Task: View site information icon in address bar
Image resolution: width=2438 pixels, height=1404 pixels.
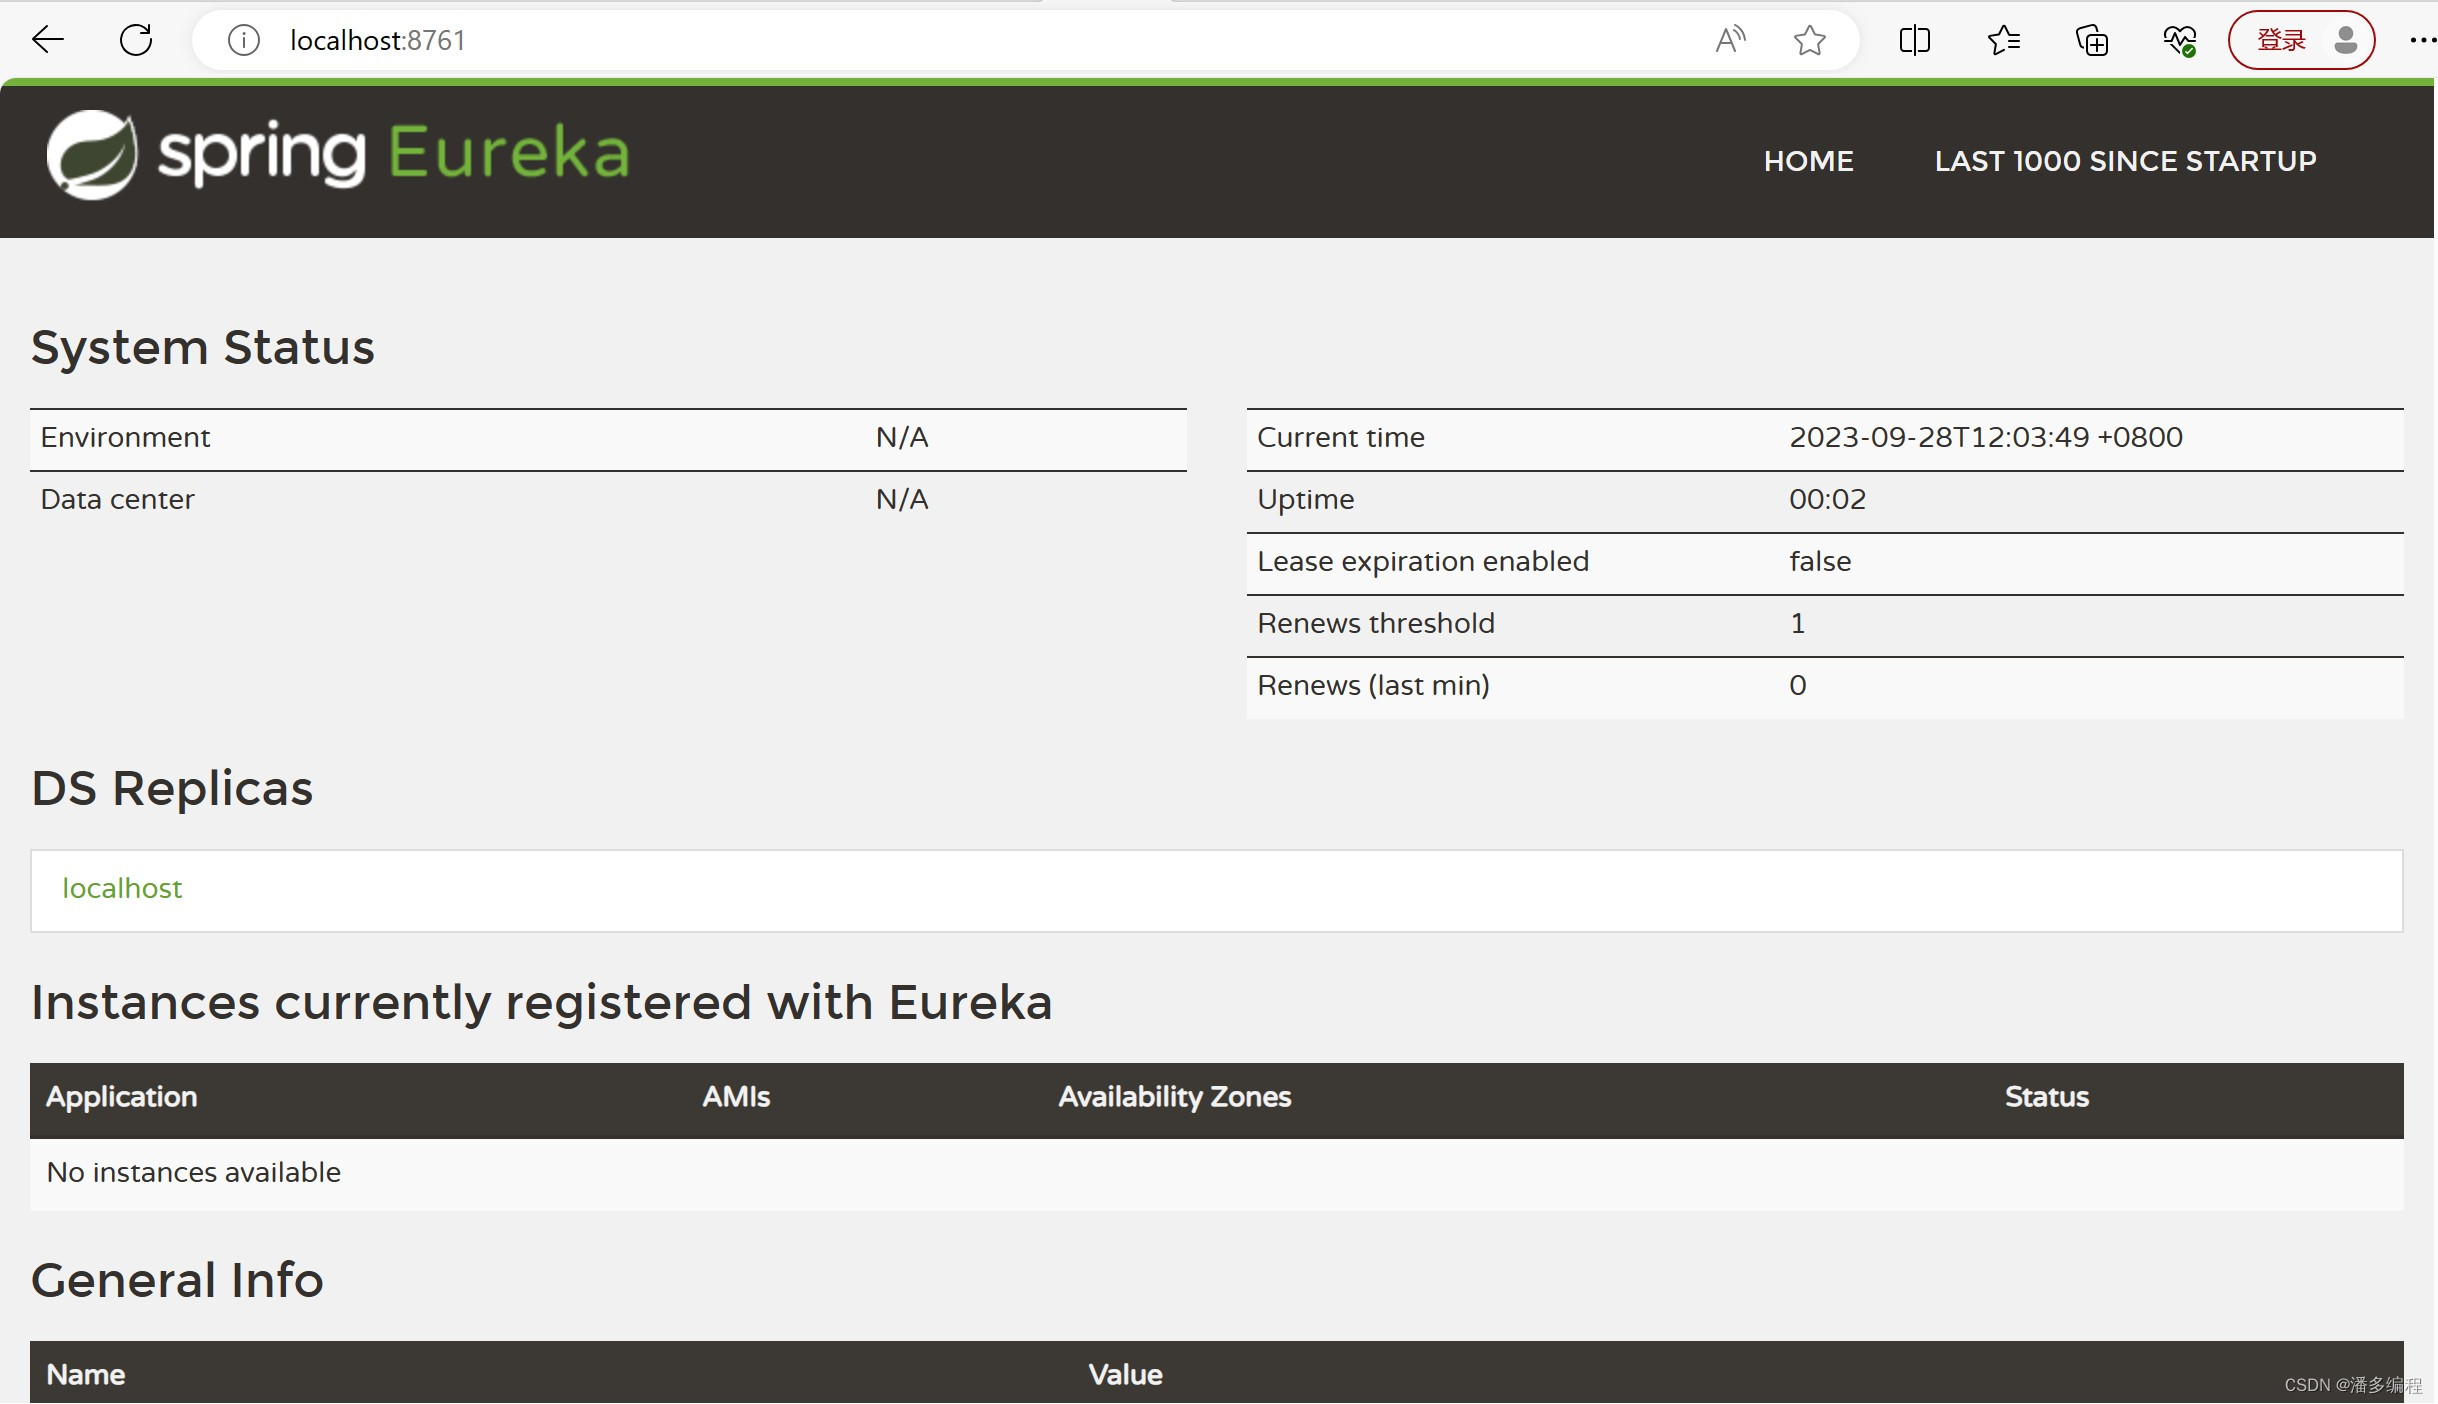Action: click(244, 40)
